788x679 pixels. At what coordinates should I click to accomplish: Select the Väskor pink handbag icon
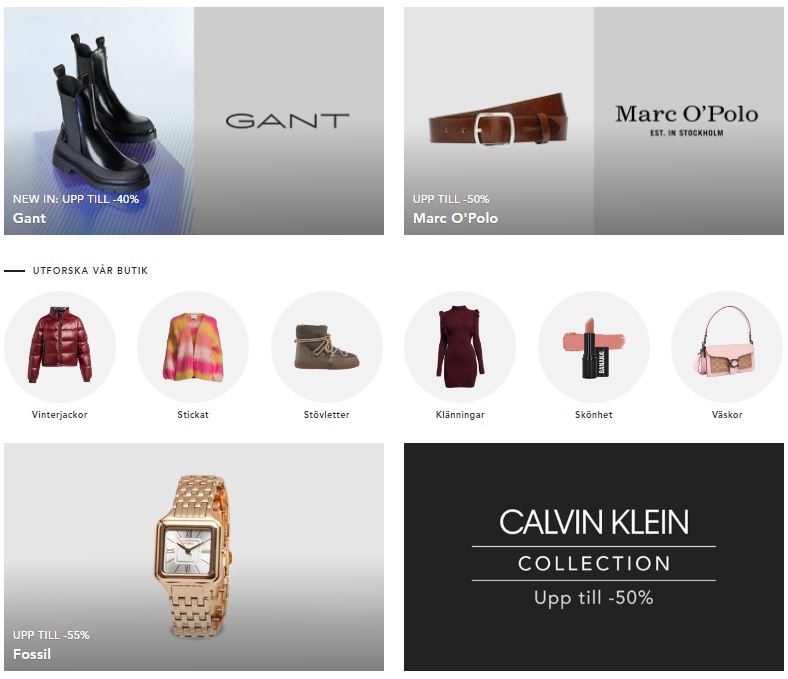point(727,346)
